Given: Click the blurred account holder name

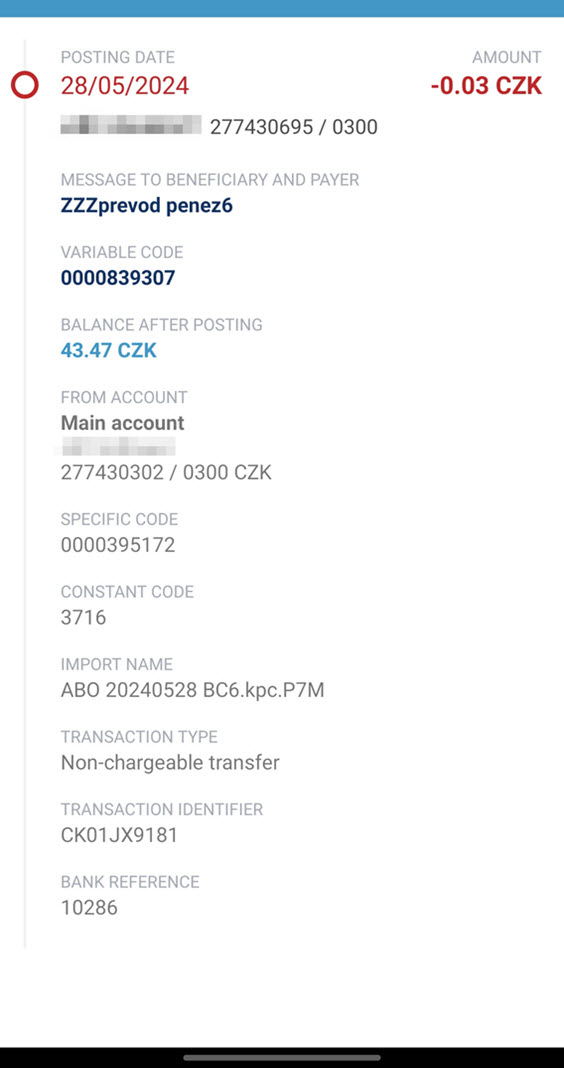Looking at the screenshot, I should point(118,447).
